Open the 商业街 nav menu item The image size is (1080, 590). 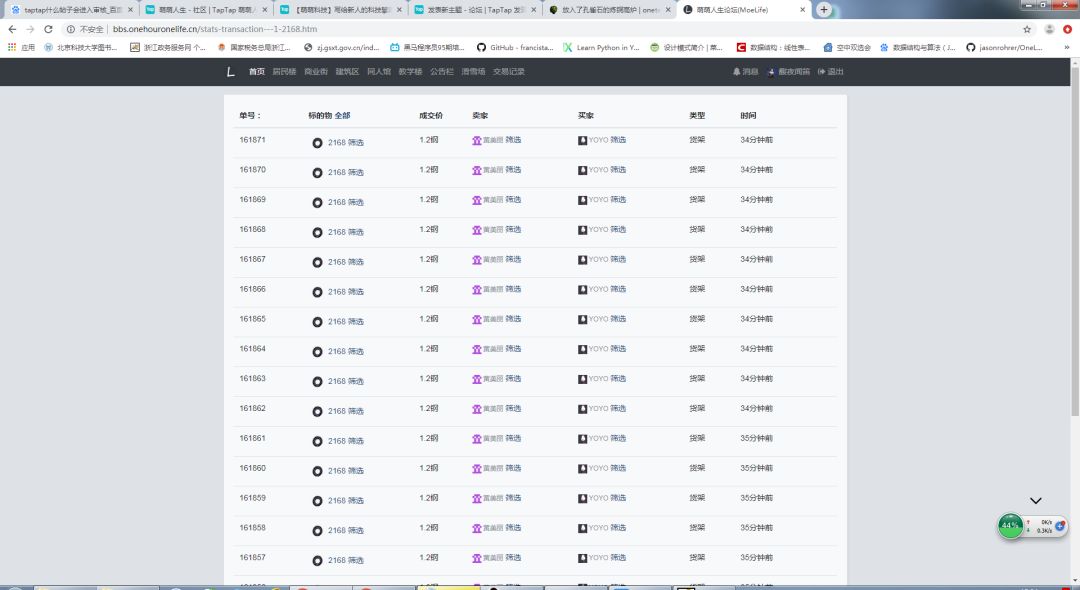tap(315, 72)
